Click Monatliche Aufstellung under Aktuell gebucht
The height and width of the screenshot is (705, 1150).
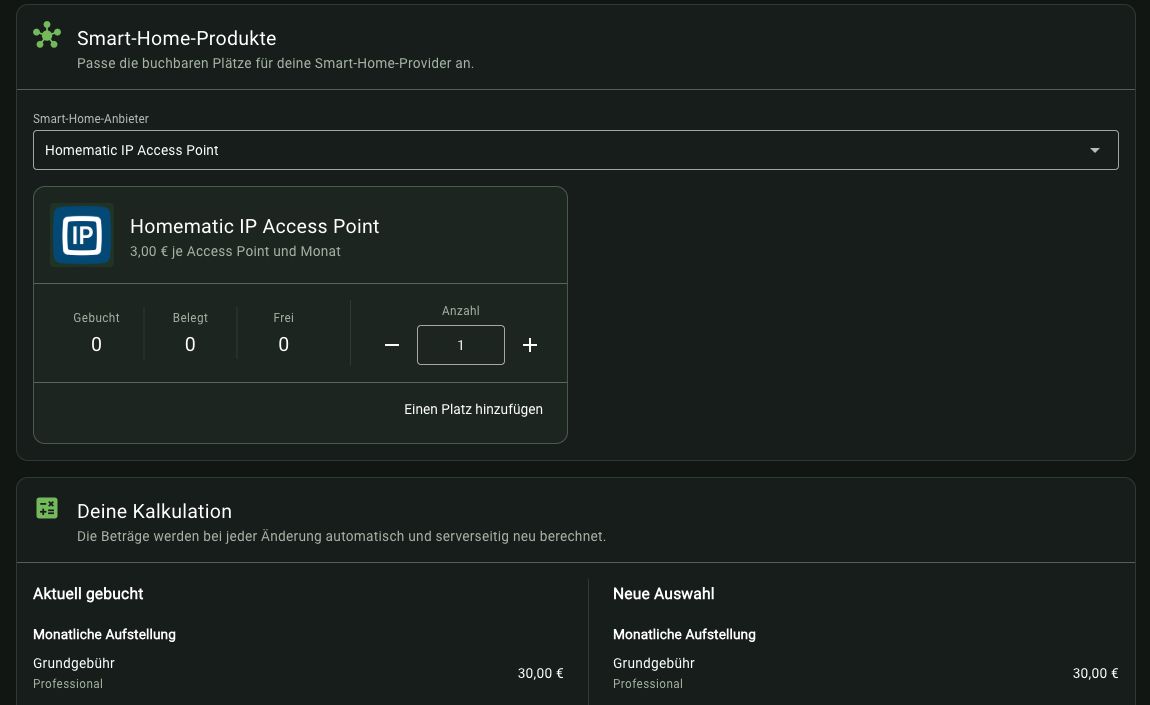pyautogui.click(x=104, y=635)
